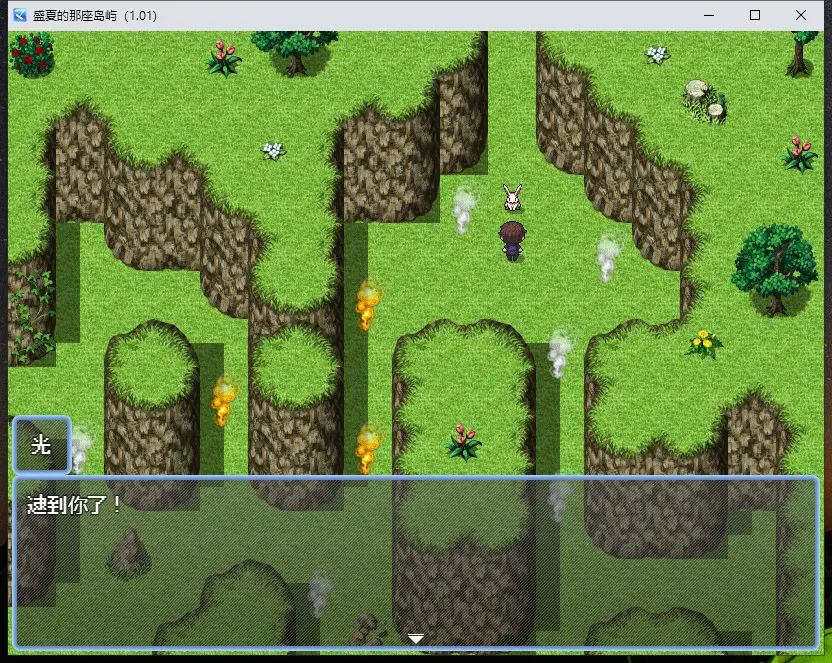Advance dialogue with the down arrow indicator
This screenshot has width=832, height=663.
[x=415, y=638]
